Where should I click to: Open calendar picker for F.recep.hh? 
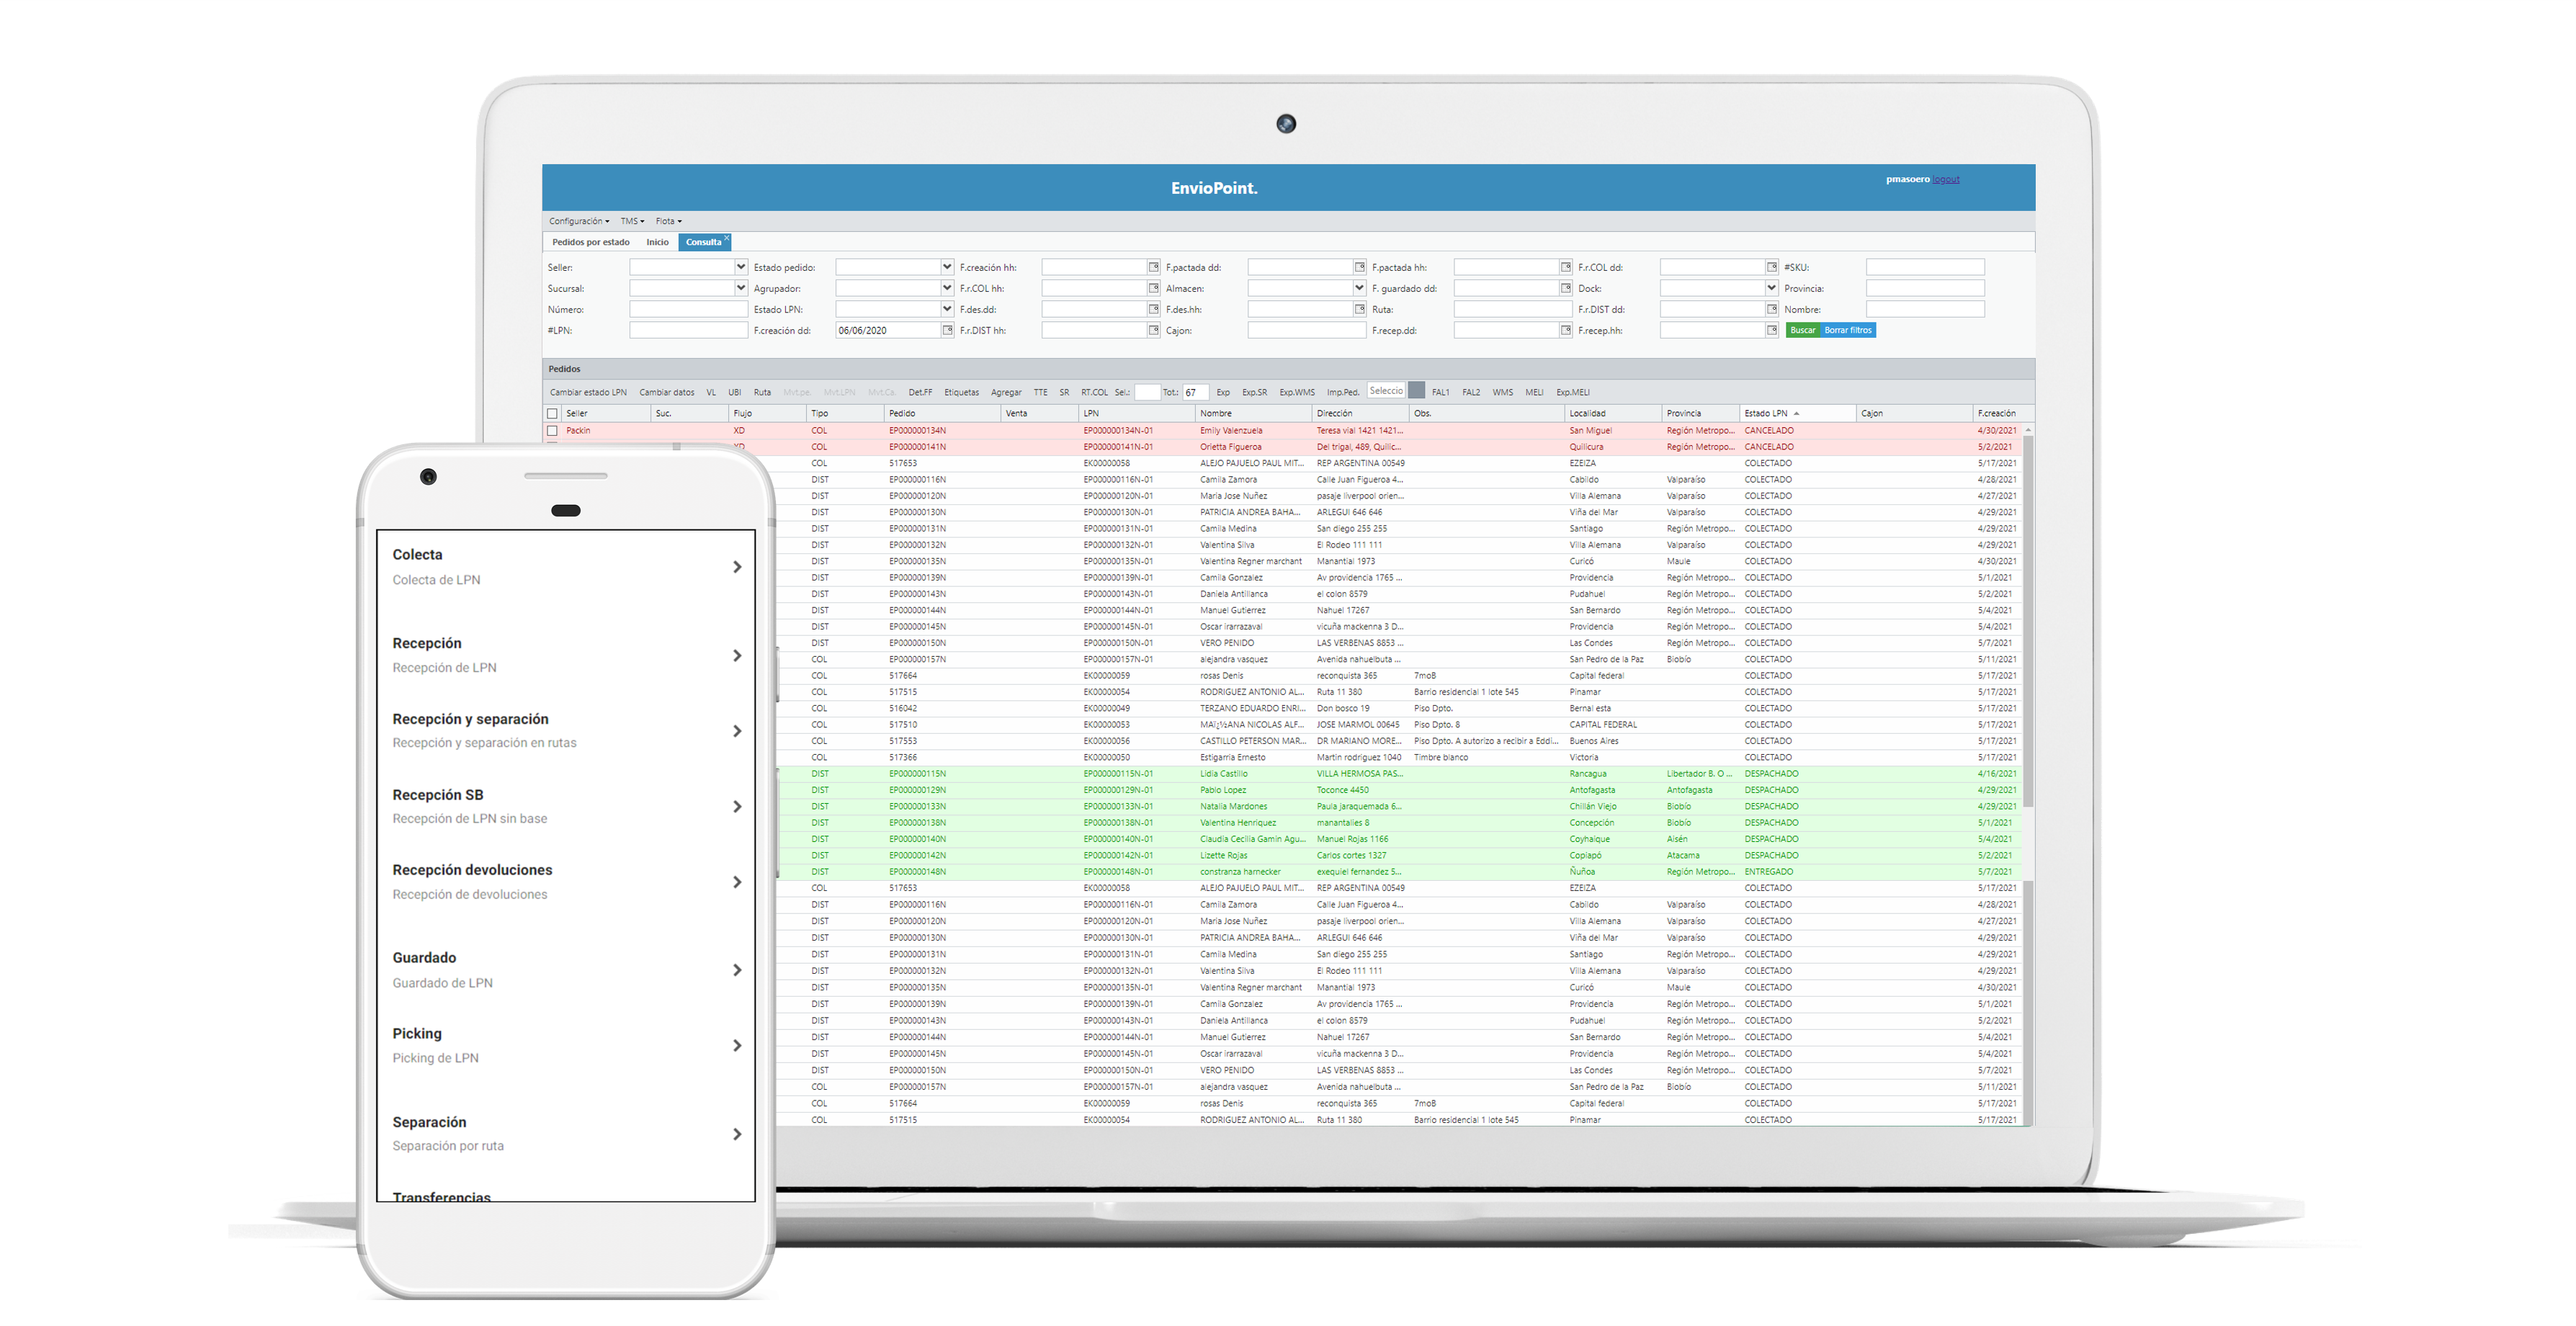[1771, 330]
